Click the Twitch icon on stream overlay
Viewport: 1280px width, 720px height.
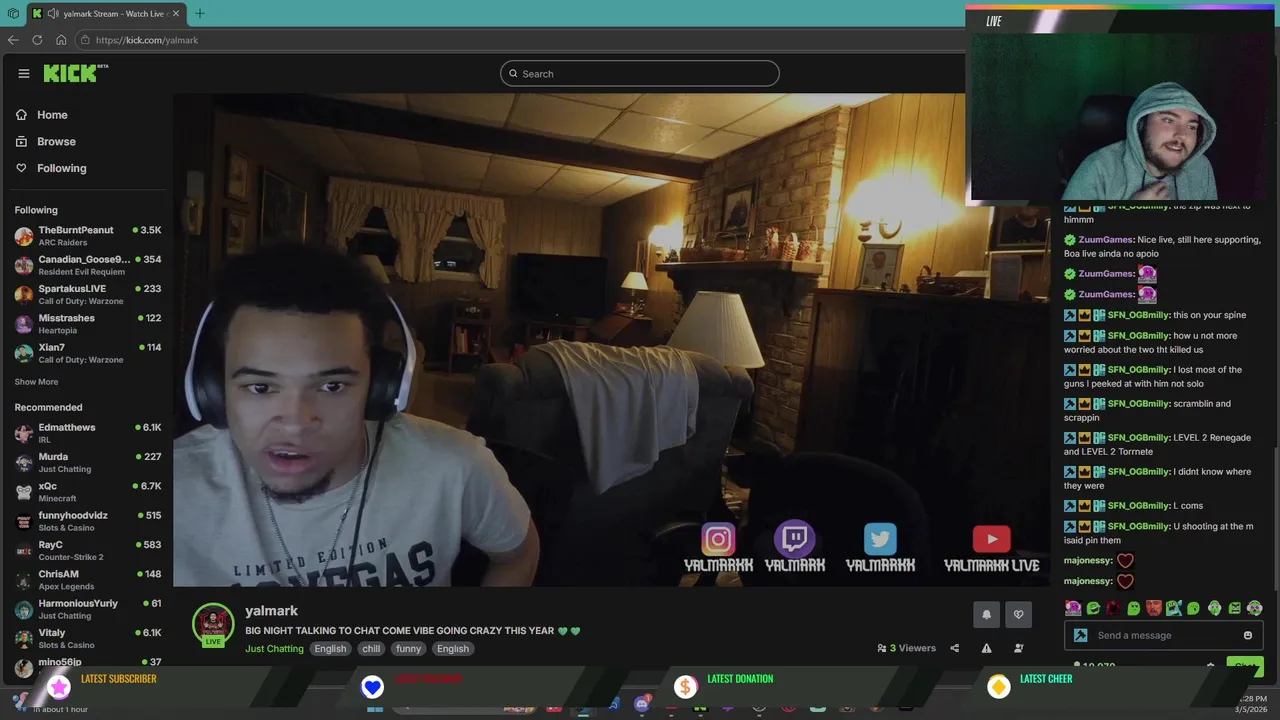tap(795, 540)
